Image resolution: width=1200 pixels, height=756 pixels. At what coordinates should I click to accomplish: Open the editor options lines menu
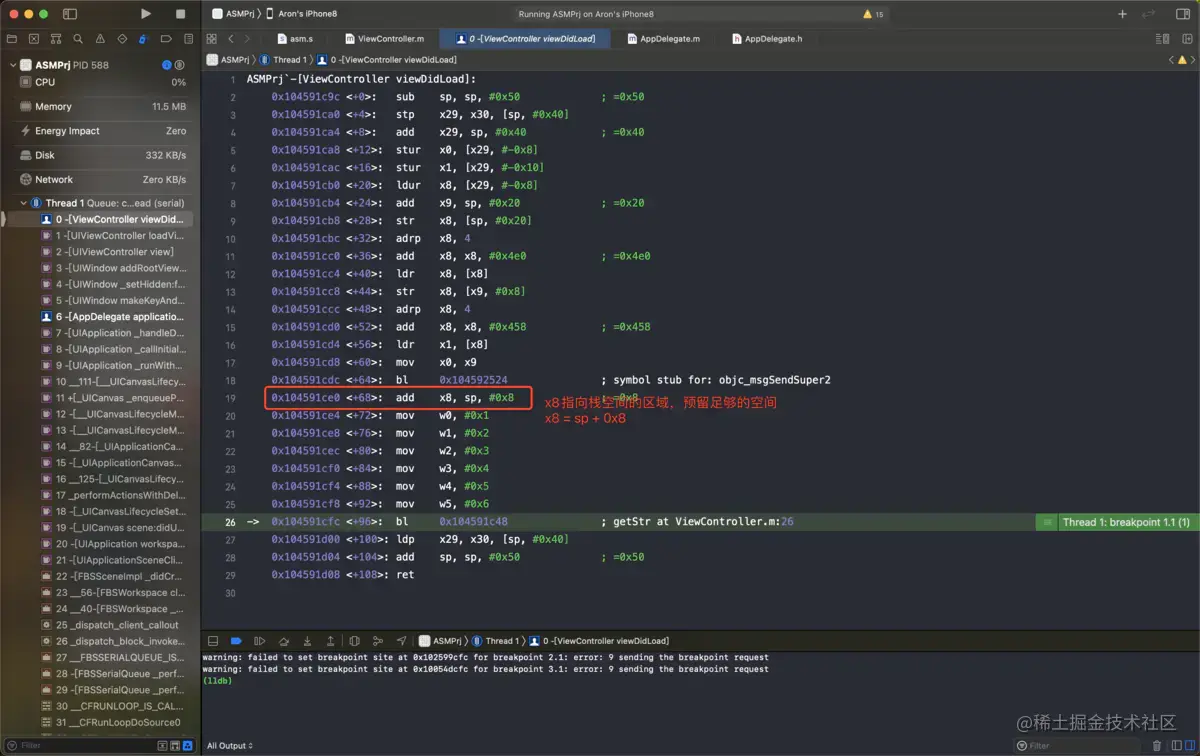(x=1162, y=39)
